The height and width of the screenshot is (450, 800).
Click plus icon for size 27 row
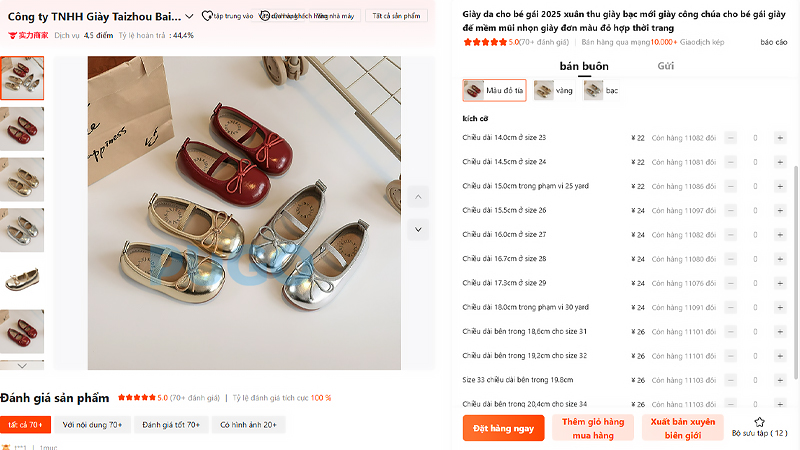click(x=779, y=234)
